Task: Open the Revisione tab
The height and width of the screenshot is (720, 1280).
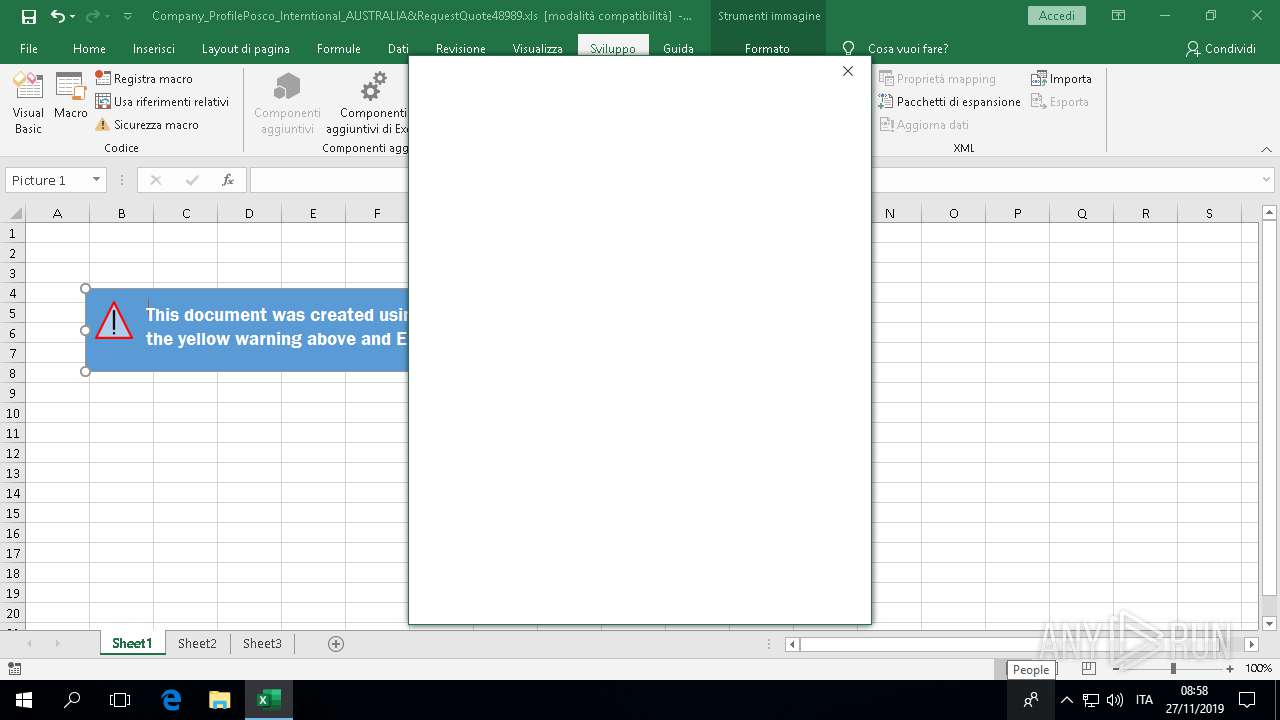Action: [461, 48]
